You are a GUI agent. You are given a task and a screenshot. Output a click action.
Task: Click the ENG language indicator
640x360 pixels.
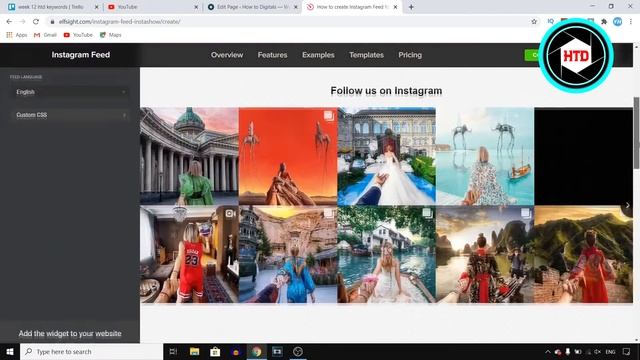[x=610, y=351]
